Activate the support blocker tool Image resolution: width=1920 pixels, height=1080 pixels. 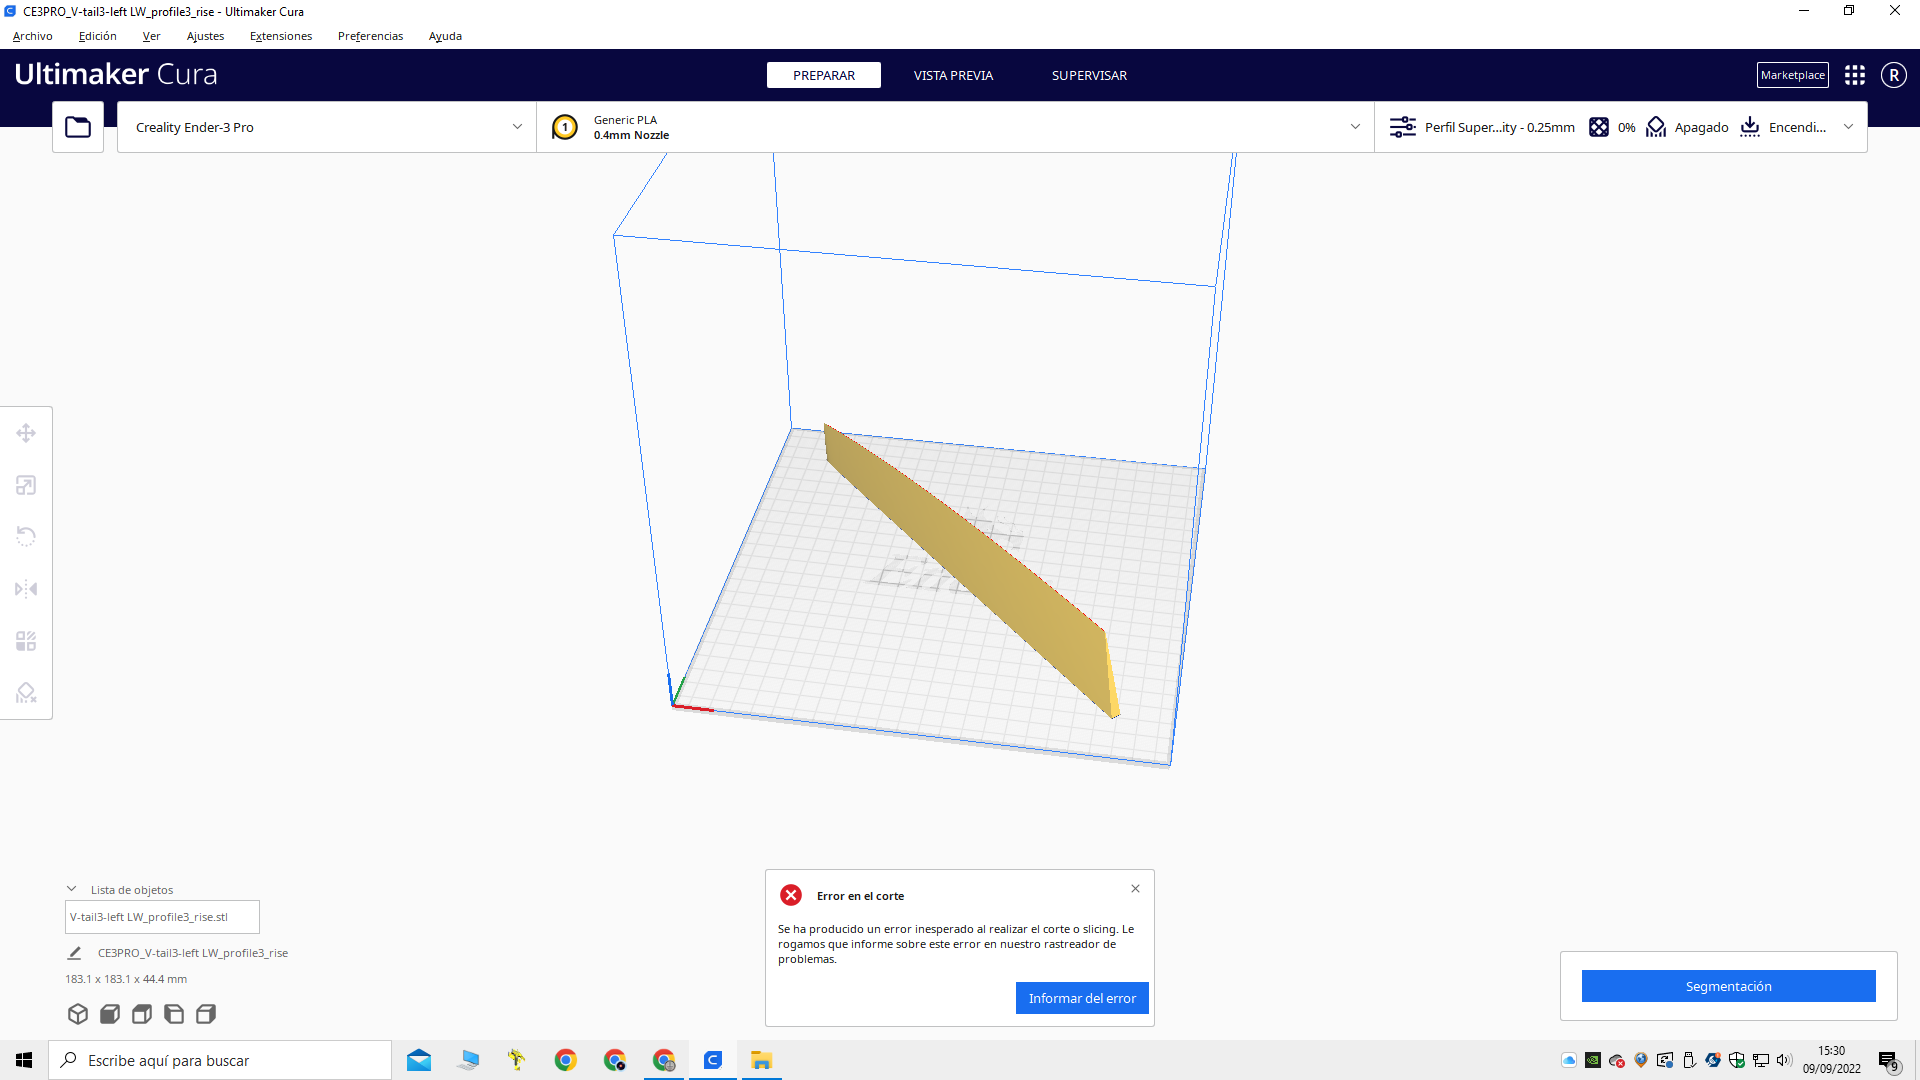point(25,692)
